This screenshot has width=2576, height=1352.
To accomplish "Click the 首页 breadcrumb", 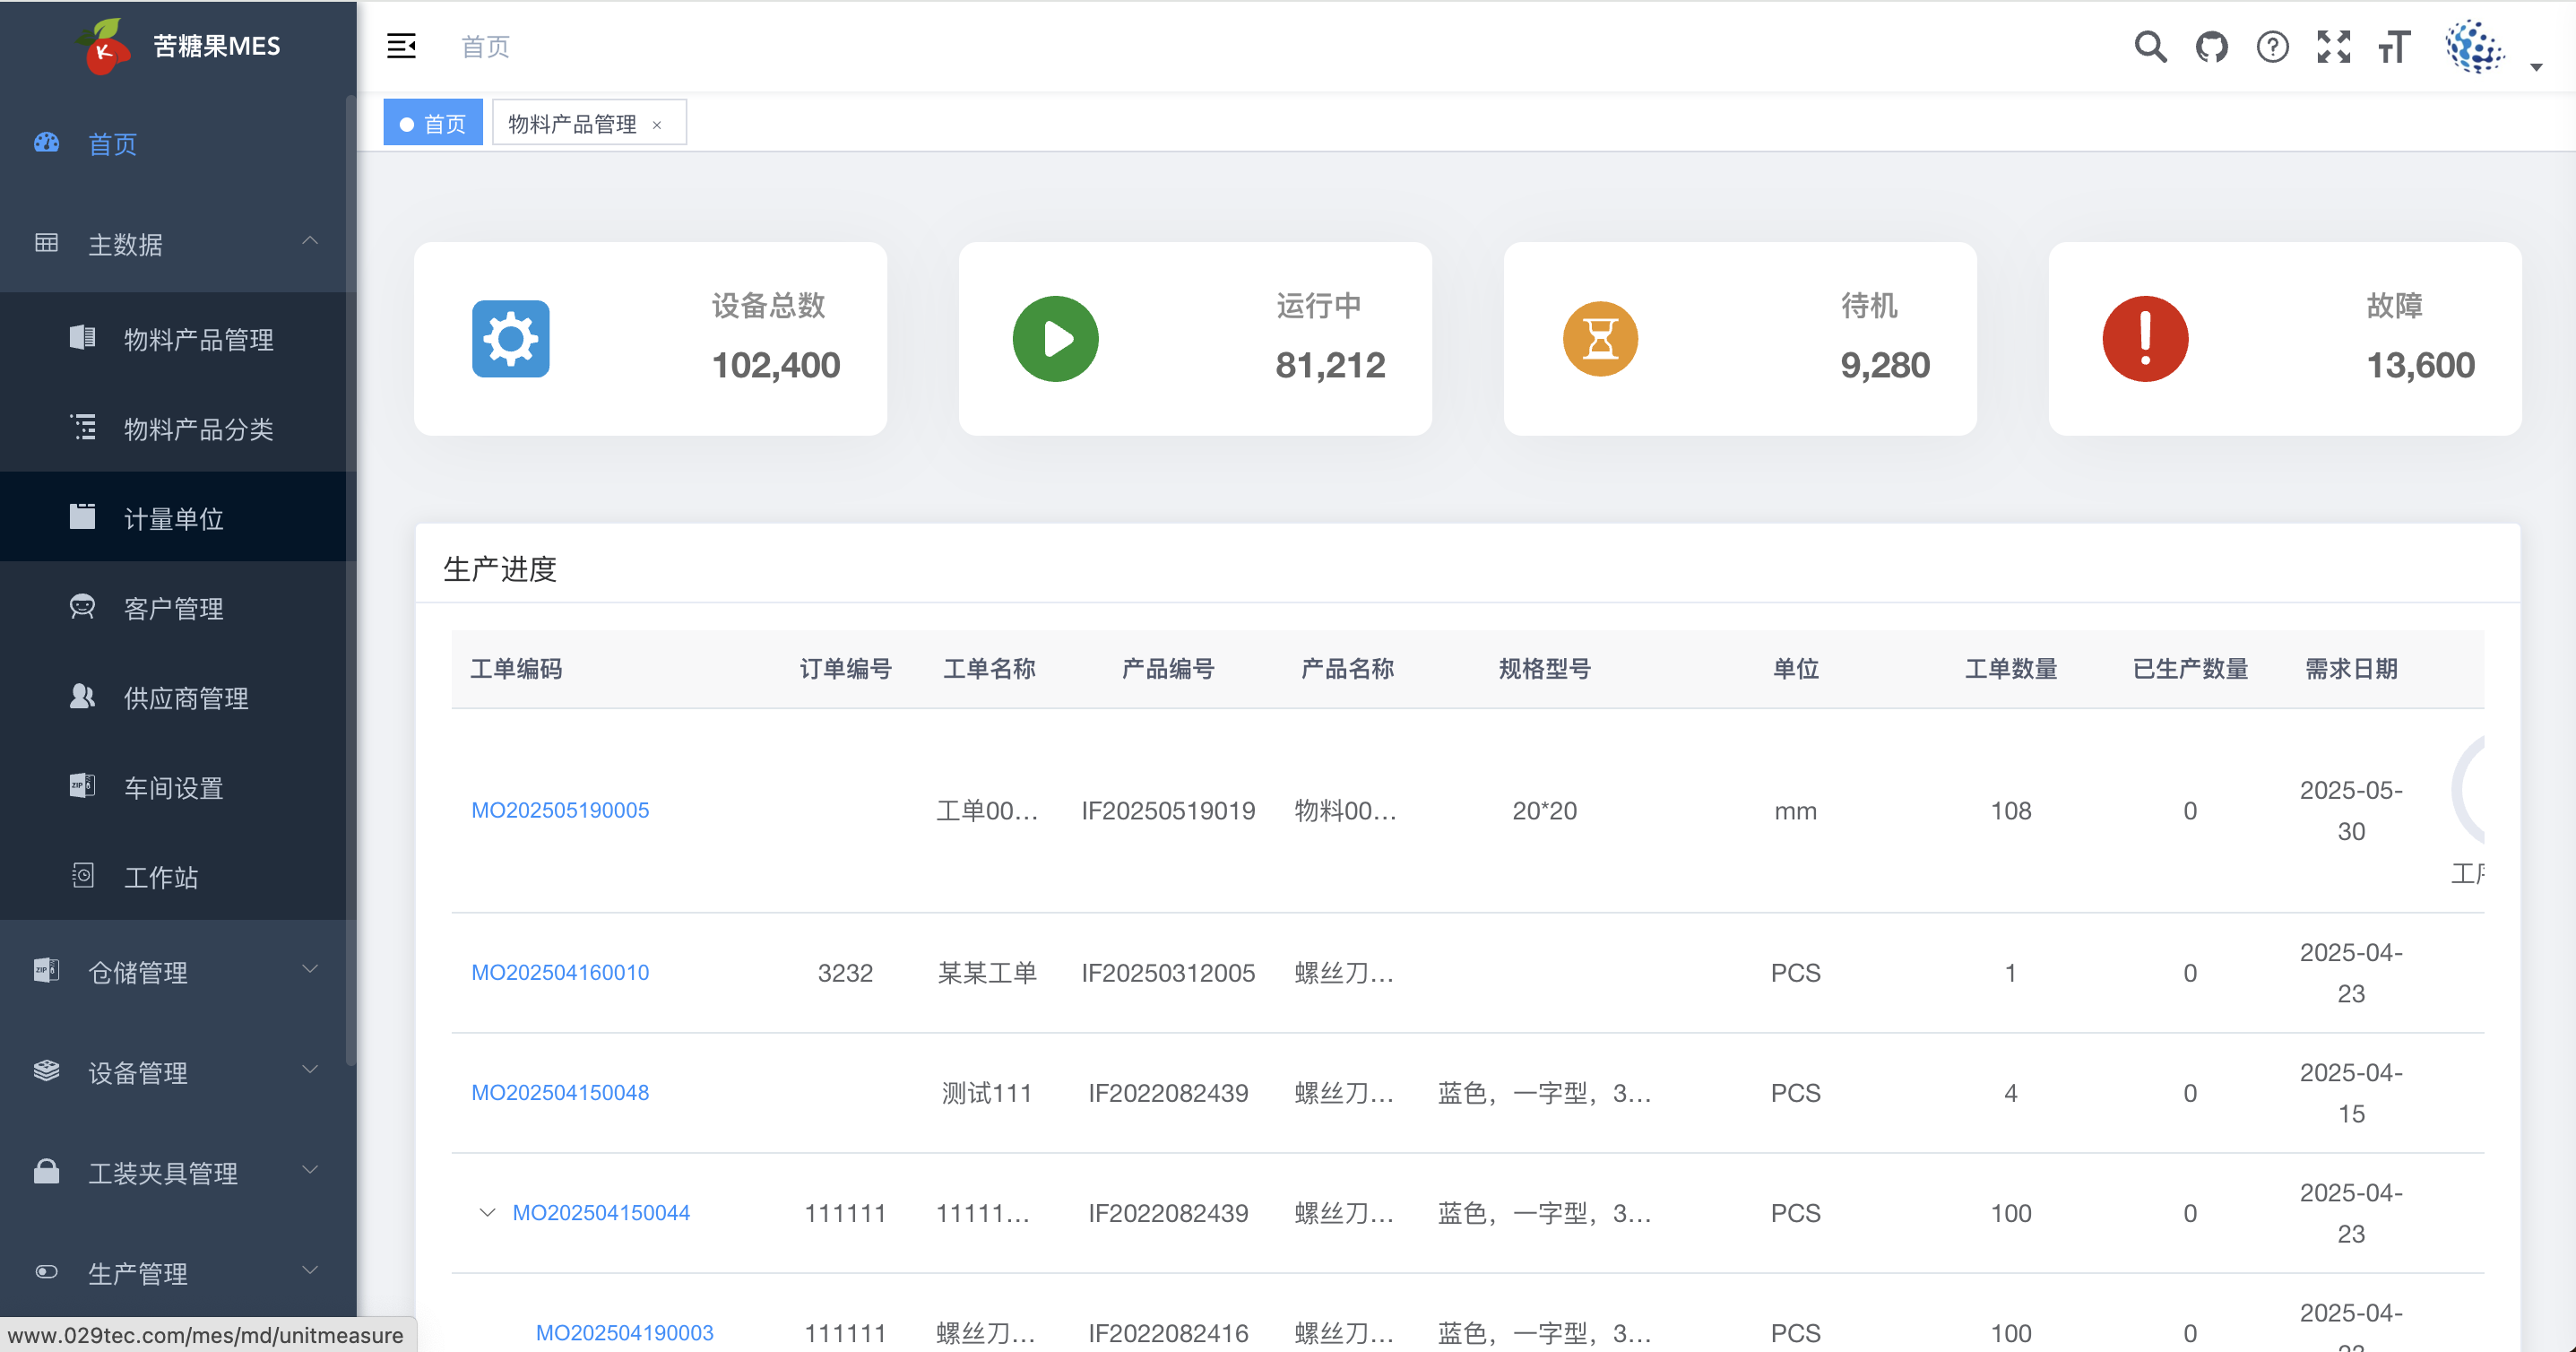I will point(485,46).
